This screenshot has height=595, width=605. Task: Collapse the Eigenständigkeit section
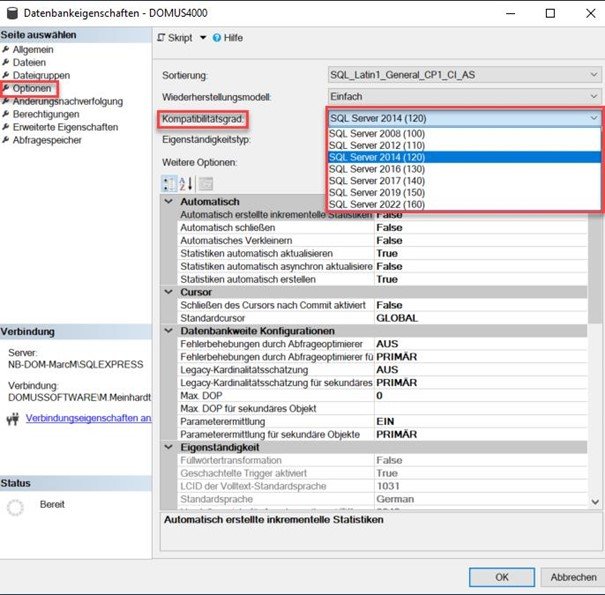tap(169, 447)
